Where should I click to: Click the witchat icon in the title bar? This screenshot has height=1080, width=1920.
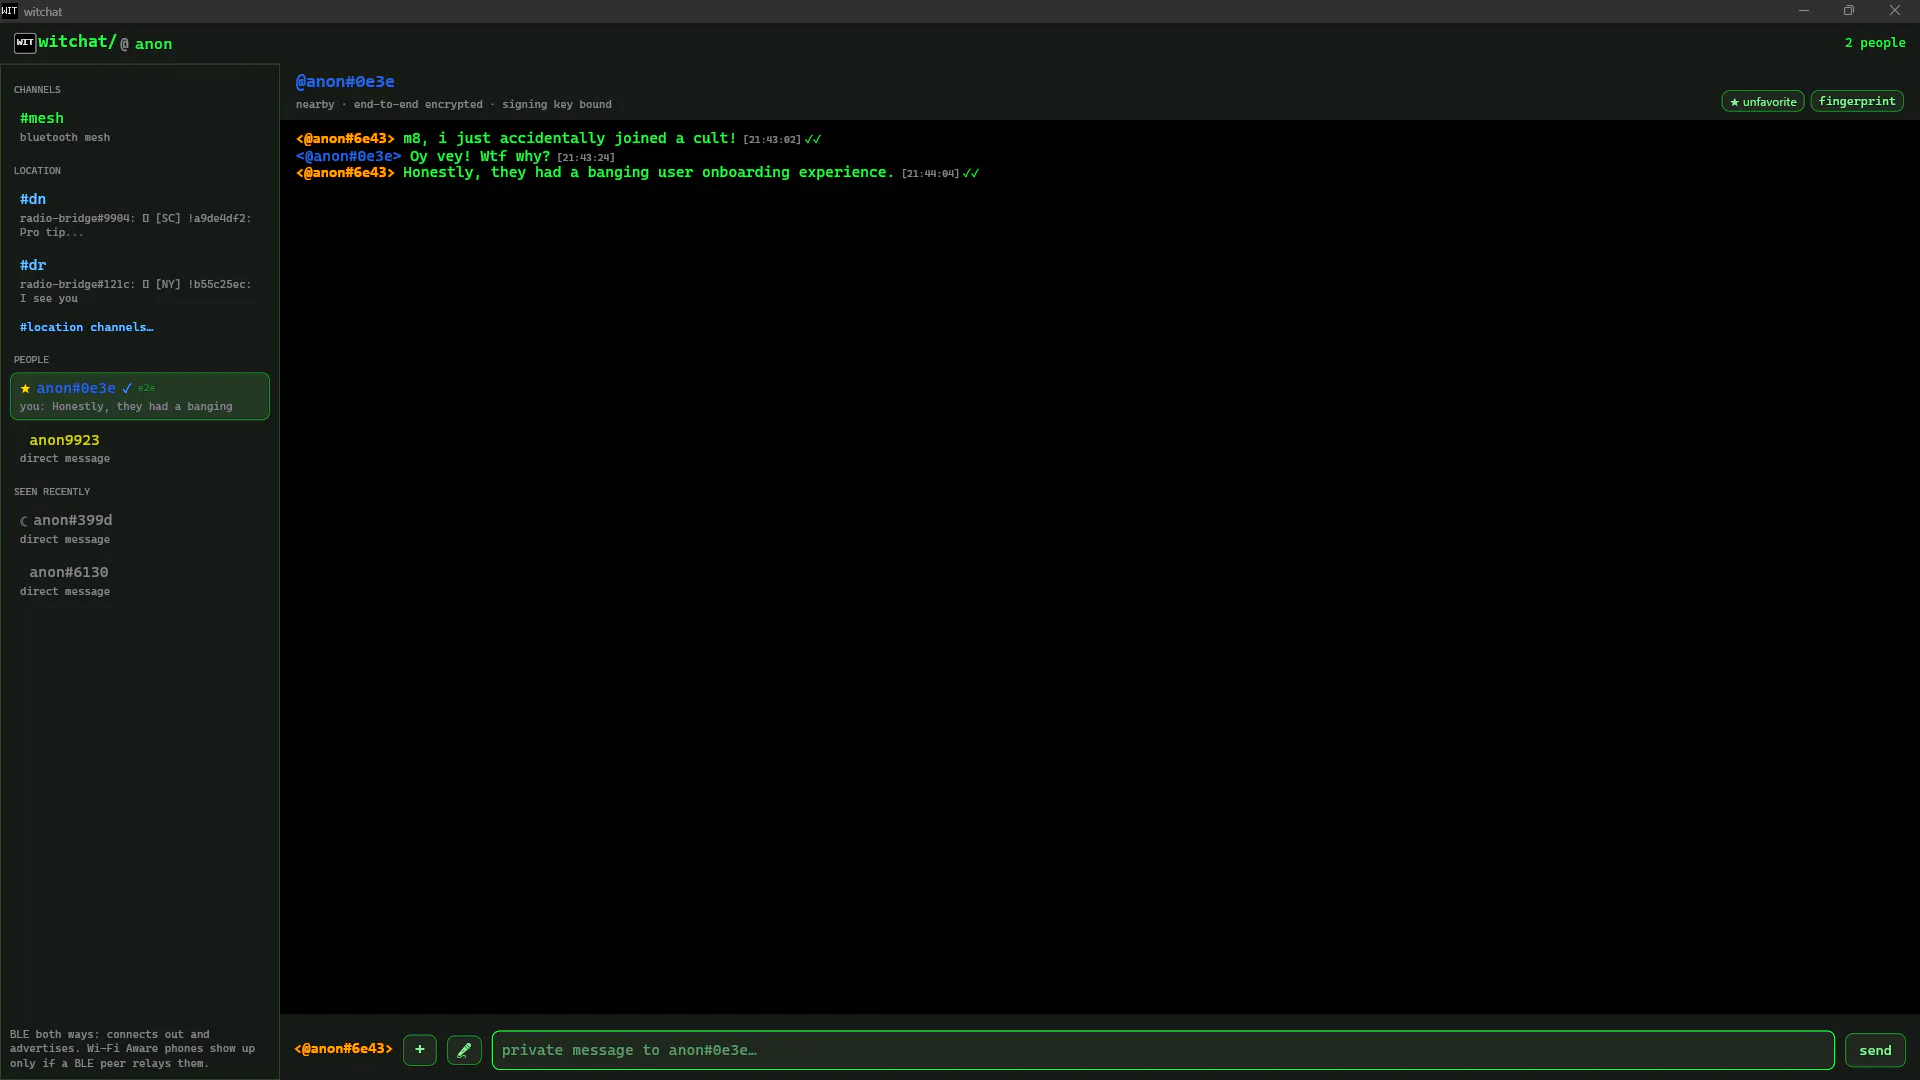9,11
